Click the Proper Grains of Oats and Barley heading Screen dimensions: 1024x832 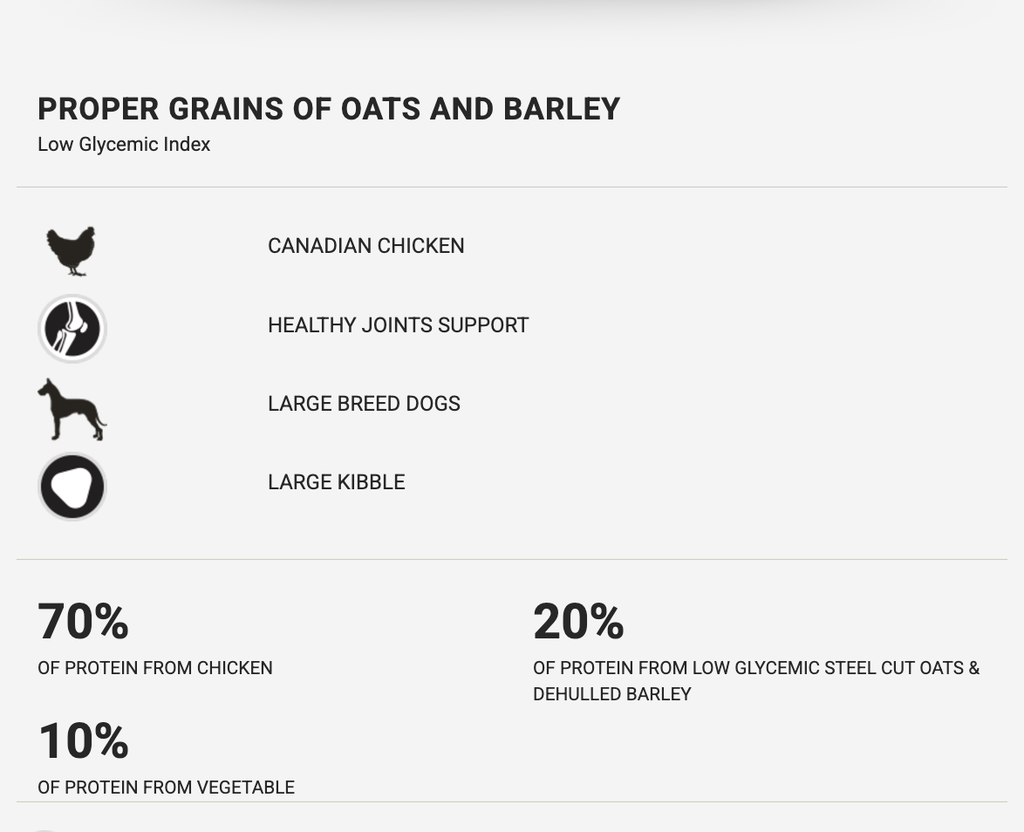[x=328, y=109]
